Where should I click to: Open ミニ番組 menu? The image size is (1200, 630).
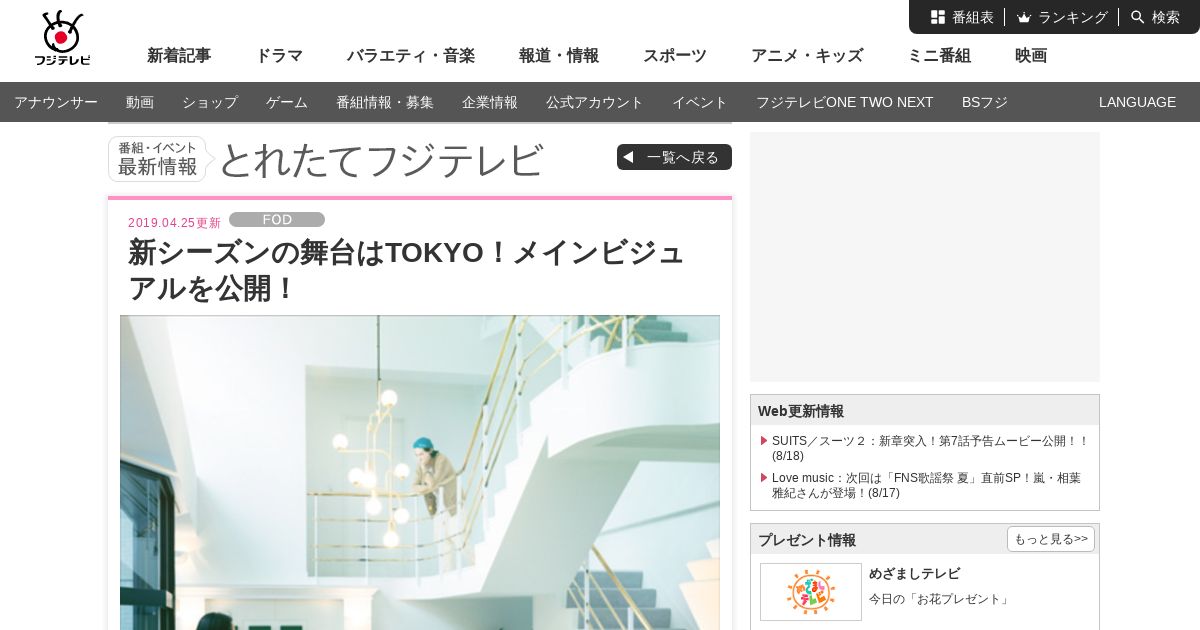point(939,56)
